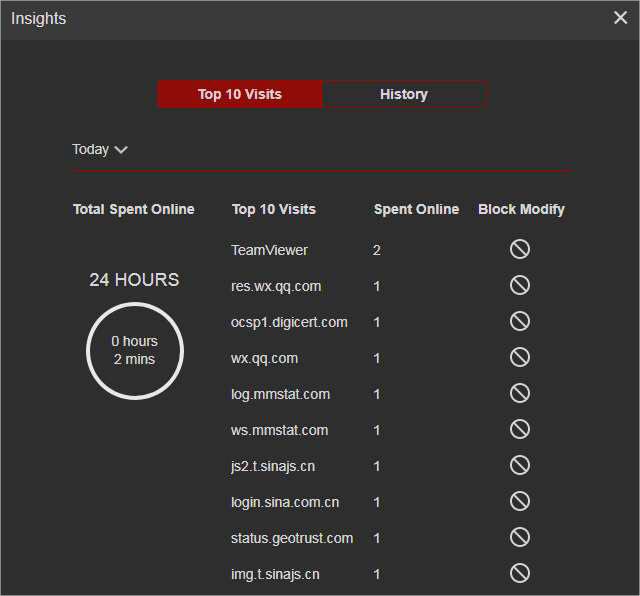Click TeamViewer's spent online value 2

coord(376,250)
